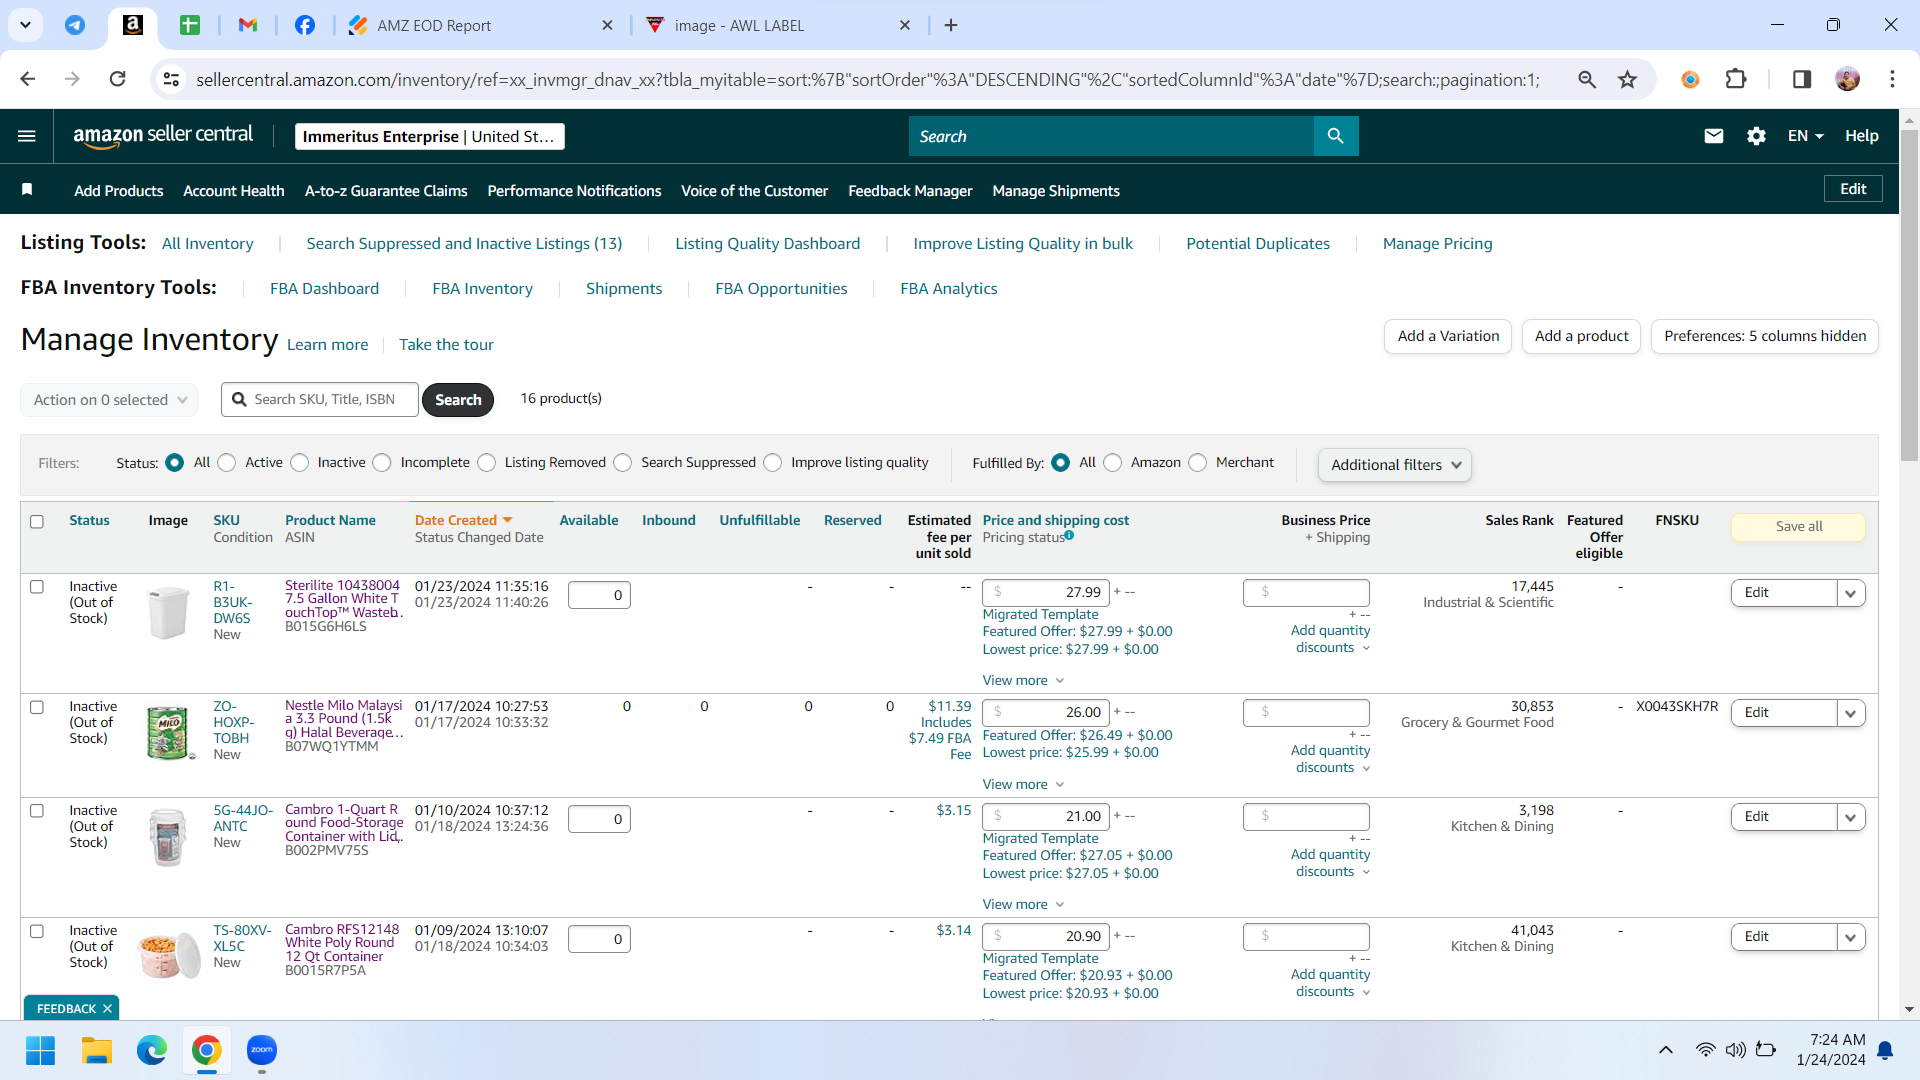Open the Seller Central hamburger menu
The height and width of the screenshot is (1080, 1920).
point(27,136)
